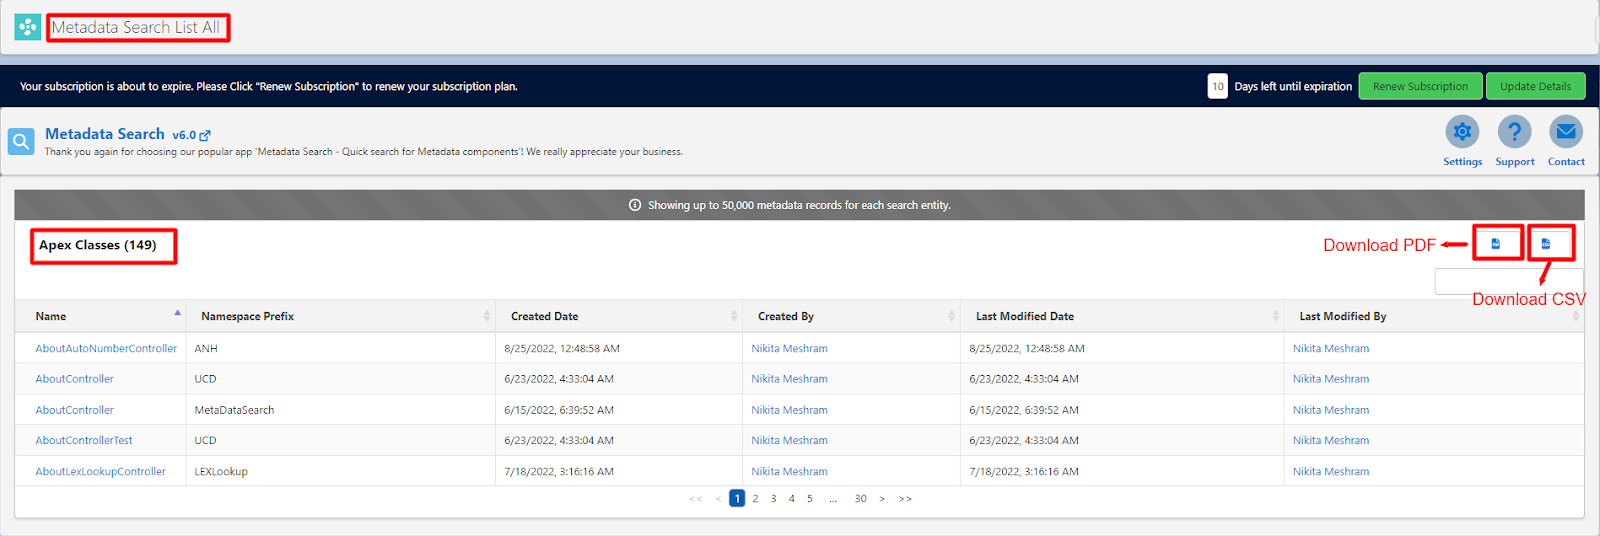1600x536 pixels.
Task: Open Settings gear icon
Action: [1462, 132]
